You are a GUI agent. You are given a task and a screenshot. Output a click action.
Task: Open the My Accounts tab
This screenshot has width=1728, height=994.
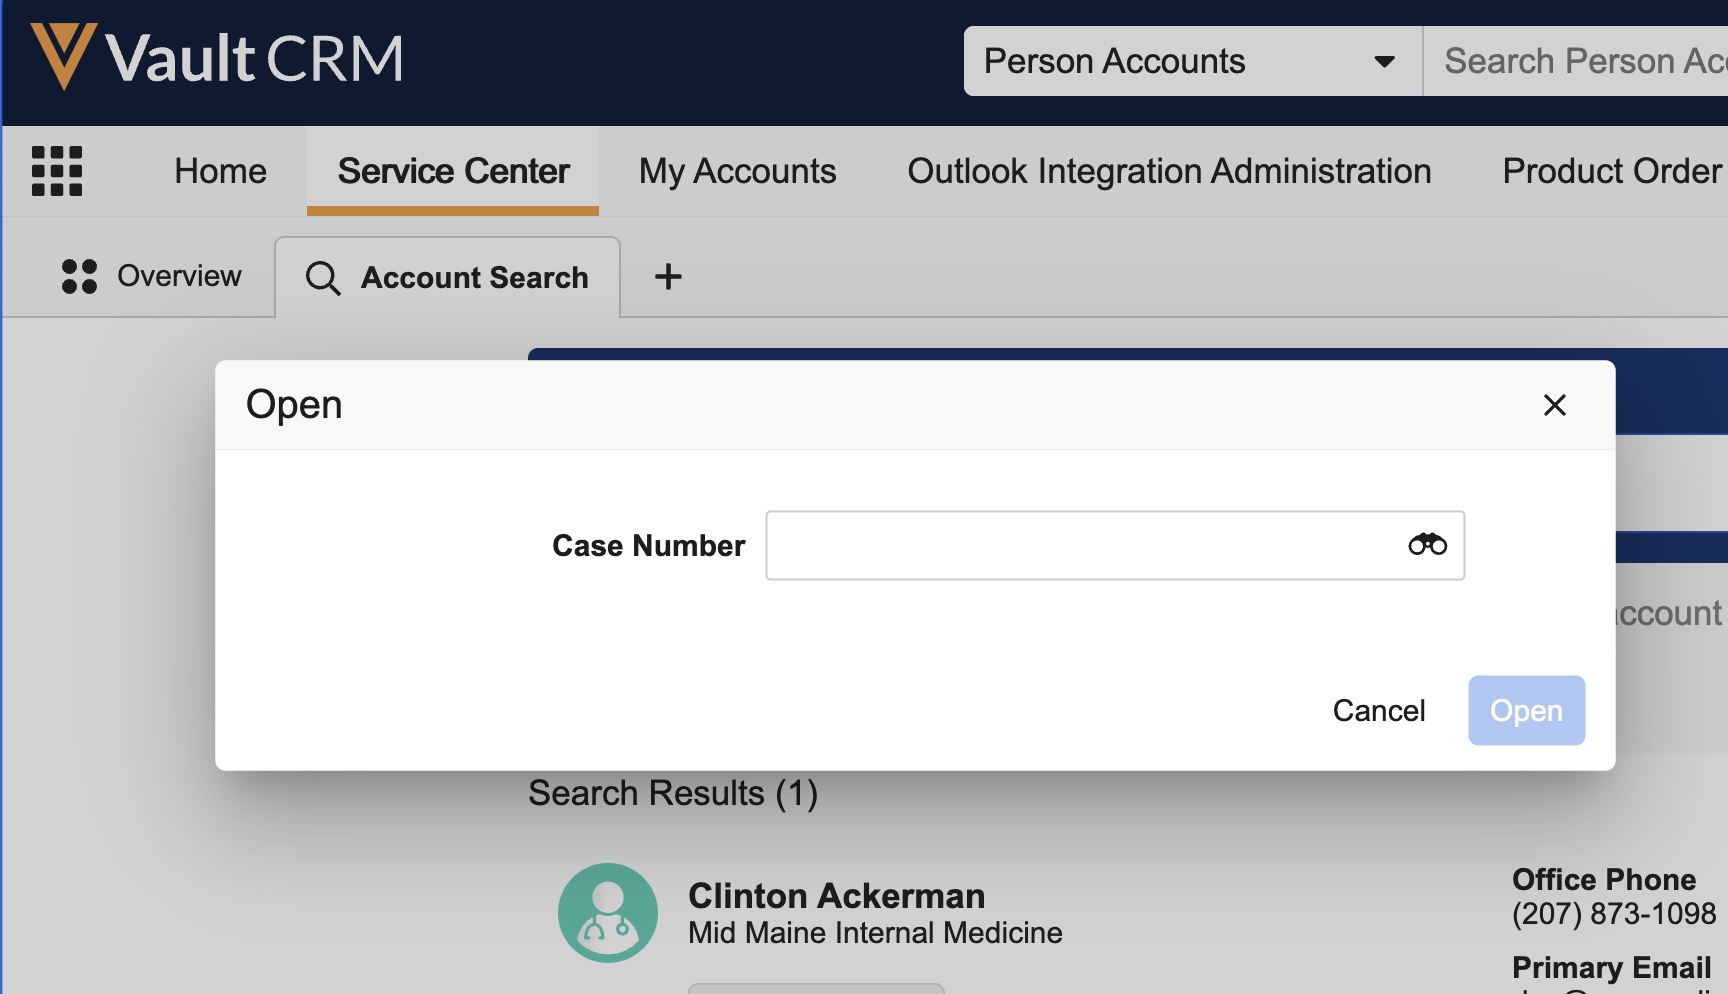tap(737, 171)
